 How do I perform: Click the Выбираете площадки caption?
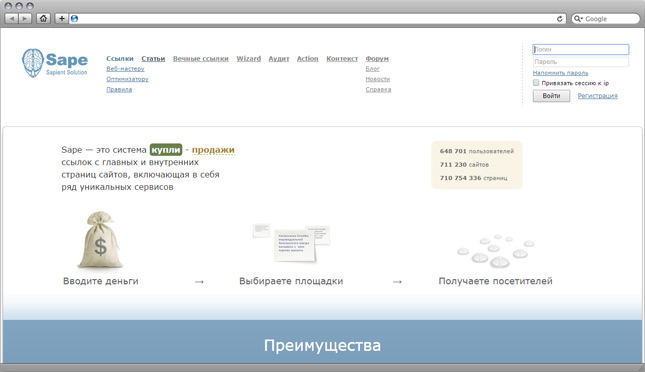291,281
